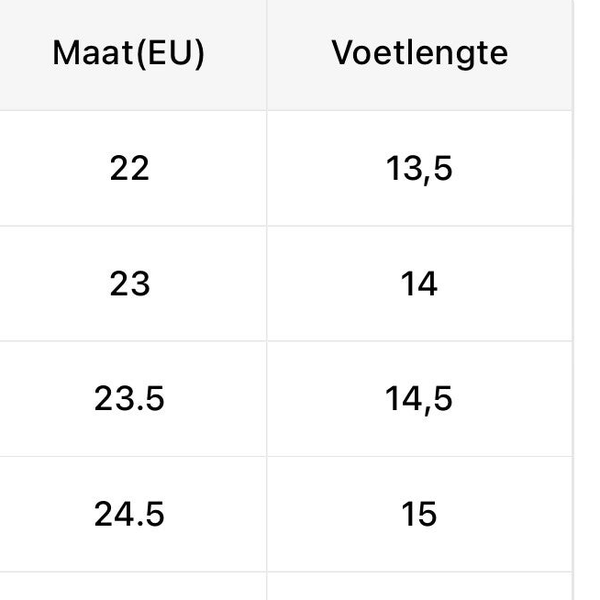Click the empty cell below size 24.5
This screenshot has height=600, width=600.
pyautogui.click(x=129, y=587)
